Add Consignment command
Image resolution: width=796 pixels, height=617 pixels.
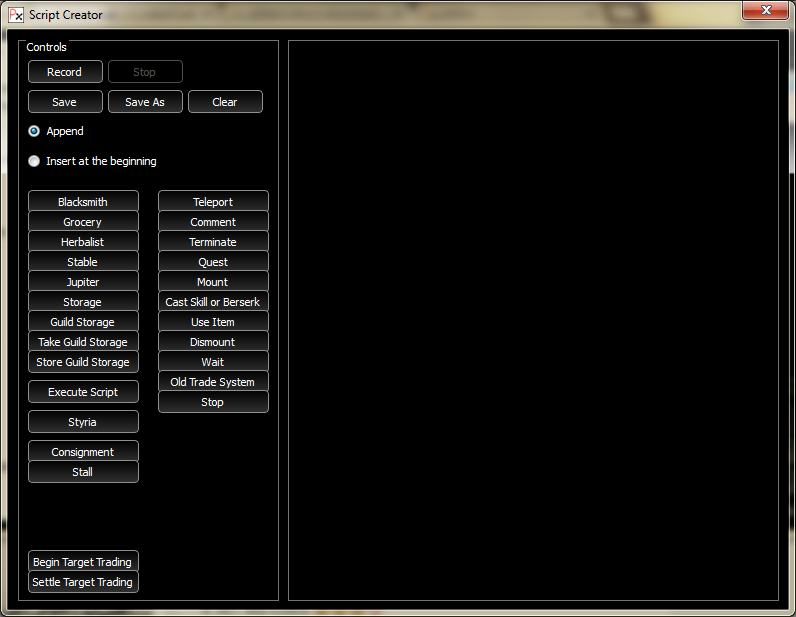tap(83, 452)
